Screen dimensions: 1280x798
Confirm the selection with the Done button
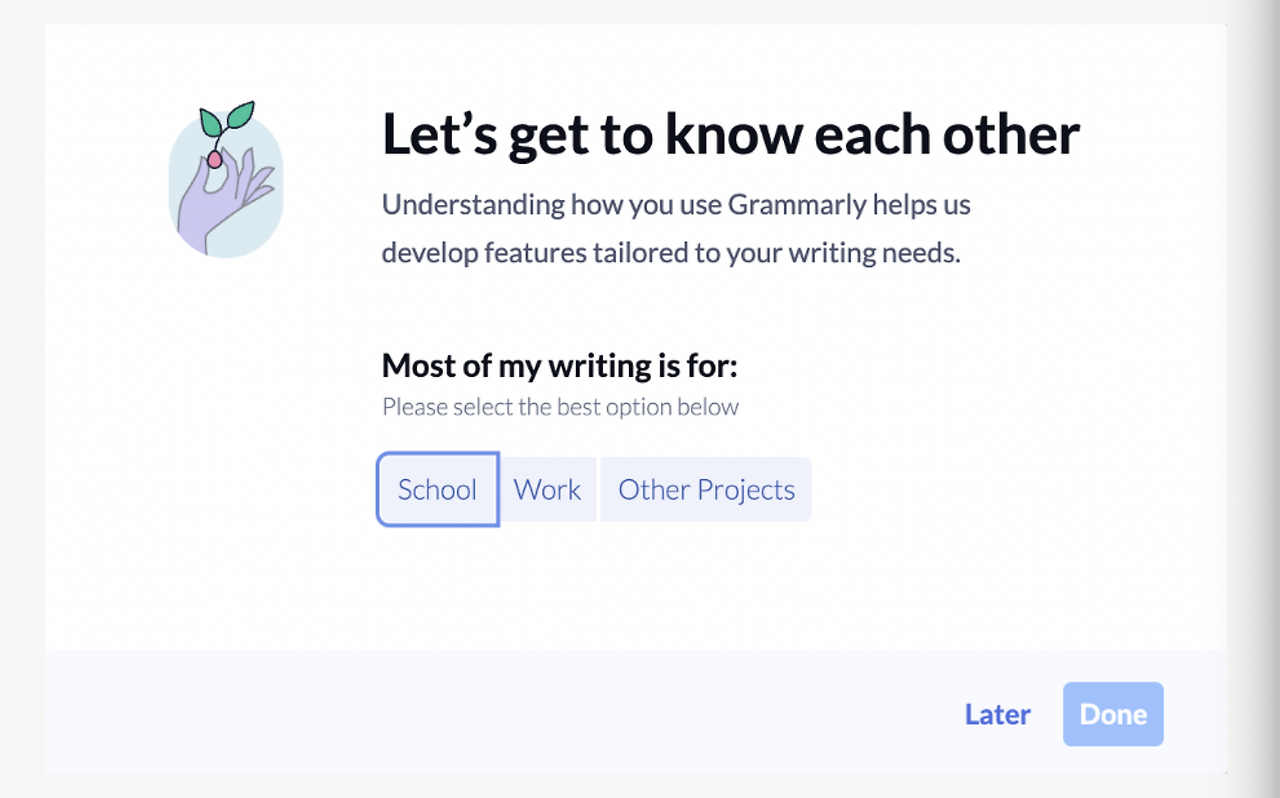click(1113, 714)
